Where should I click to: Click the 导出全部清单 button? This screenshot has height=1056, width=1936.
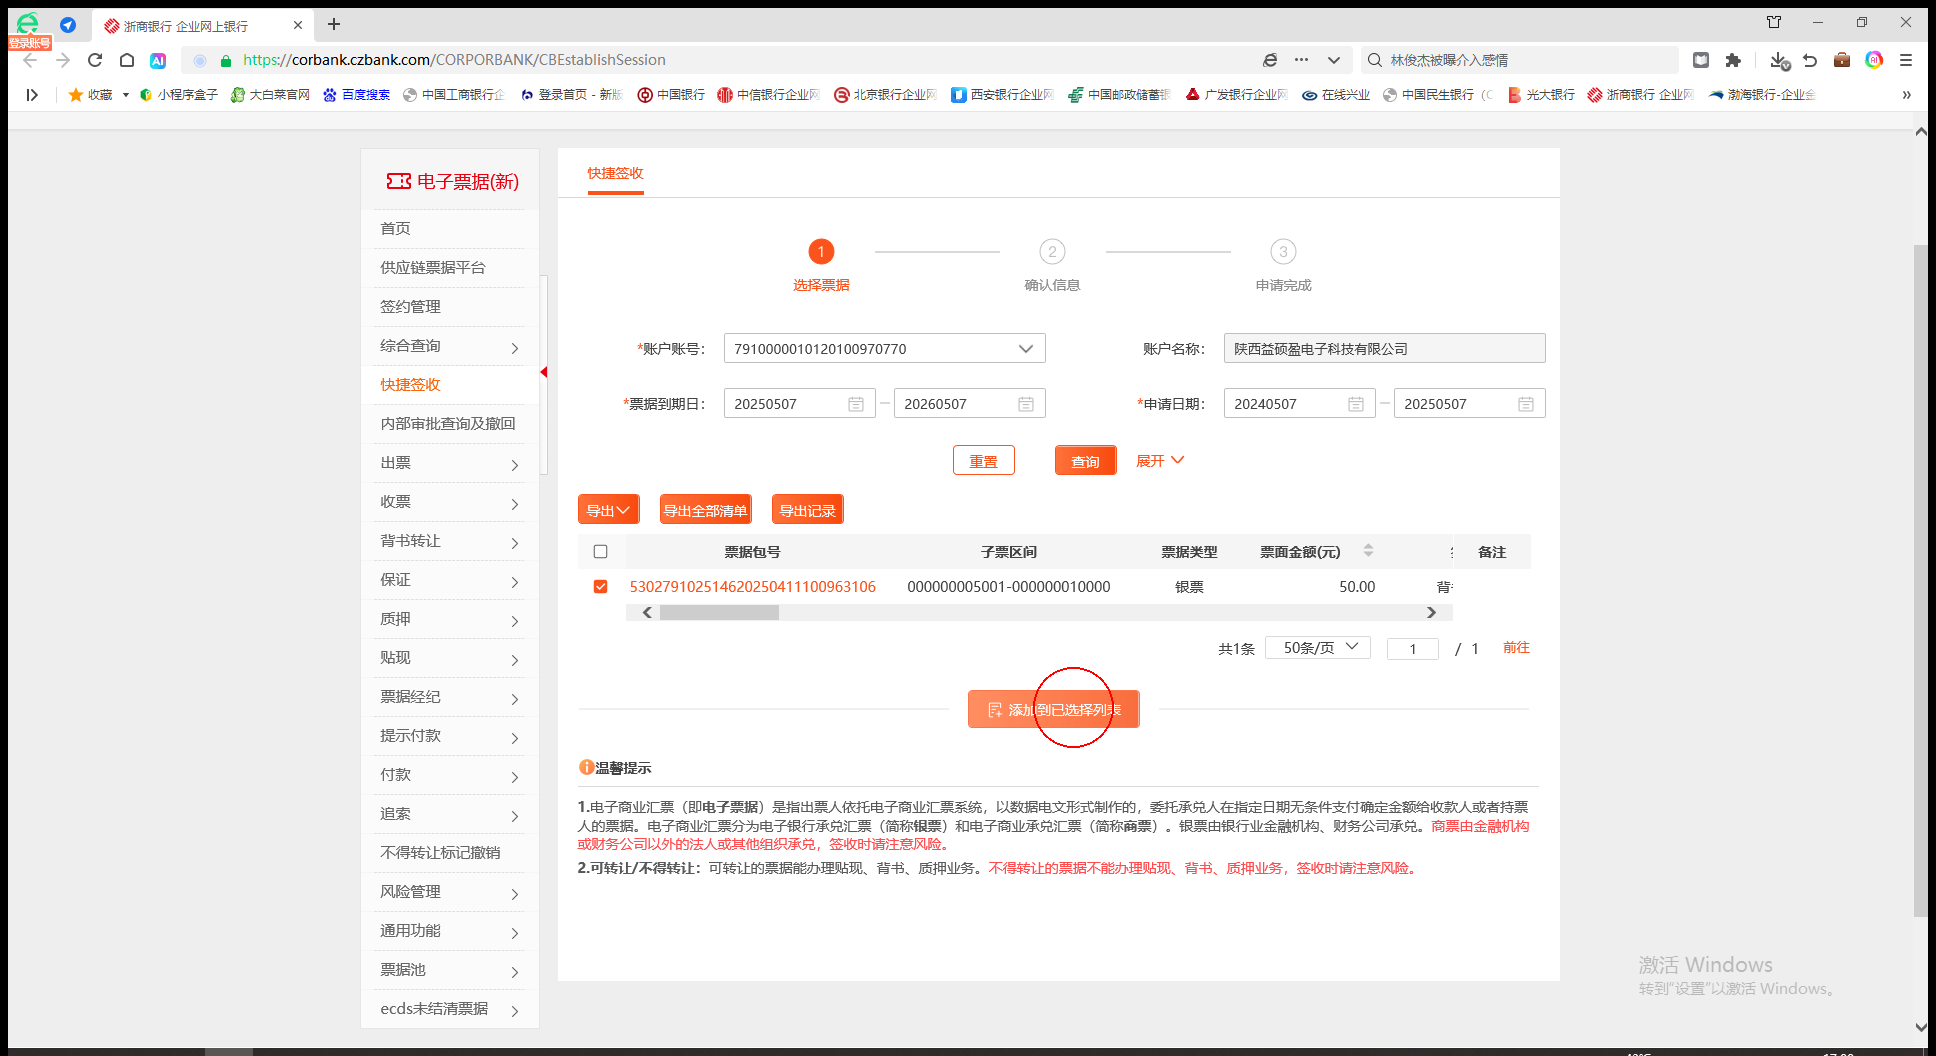[706, 510]
